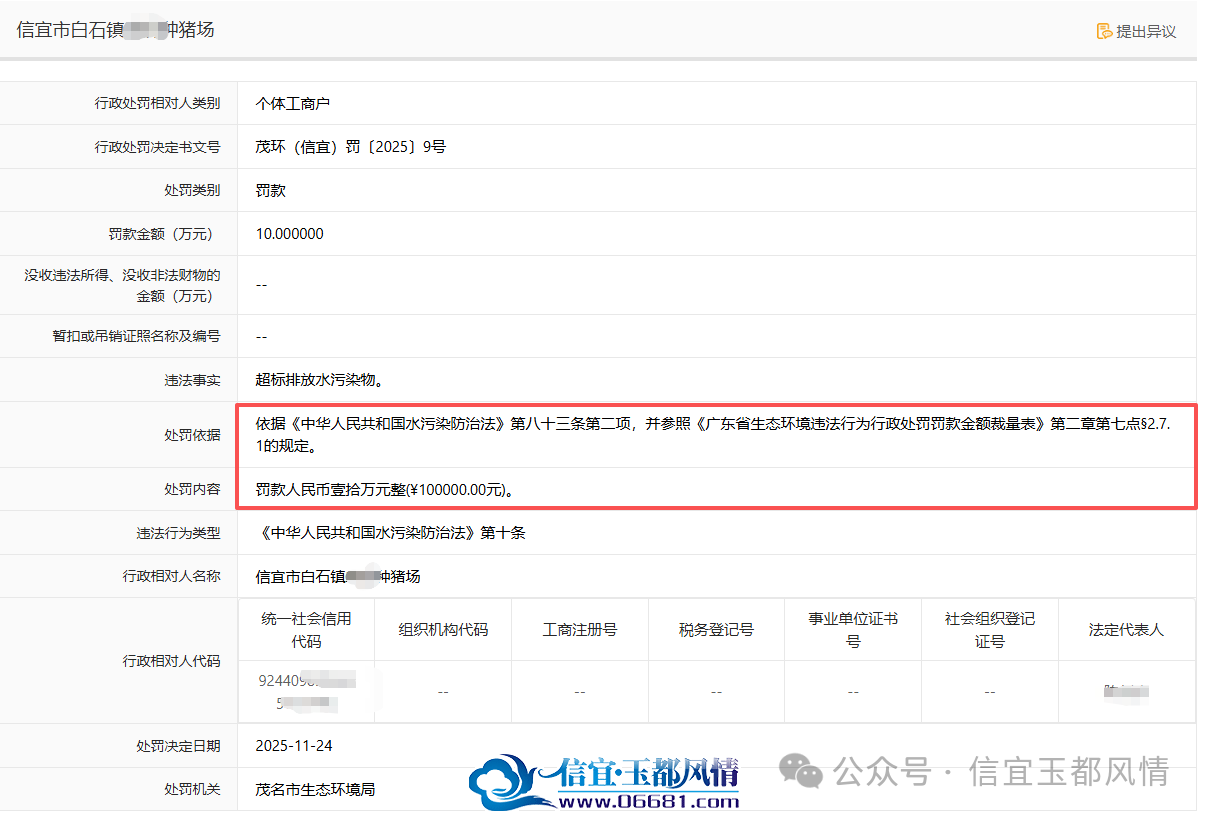Select the decision date 2025-11-24
The image size is (1208, 819).
click(x=295, y=746)
